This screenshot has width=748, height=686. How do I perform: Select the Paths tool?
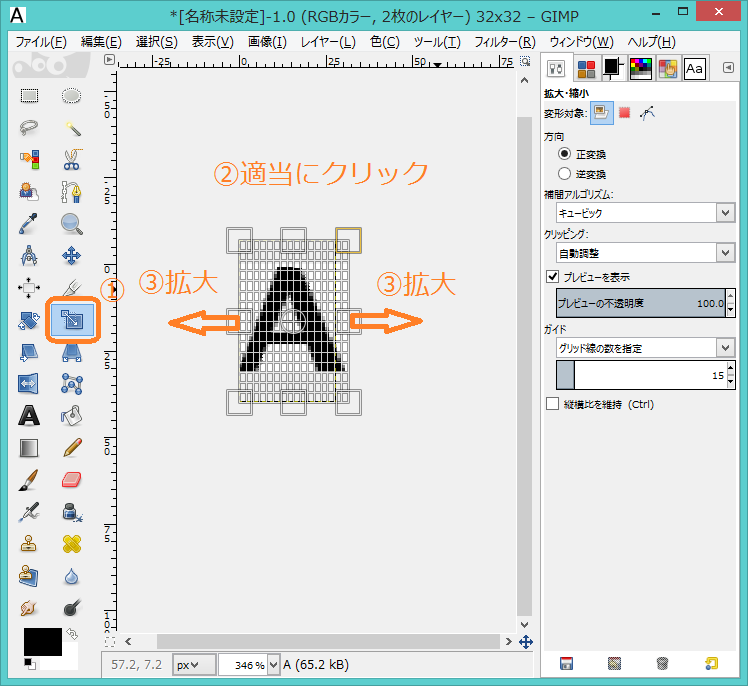(72, 192)
